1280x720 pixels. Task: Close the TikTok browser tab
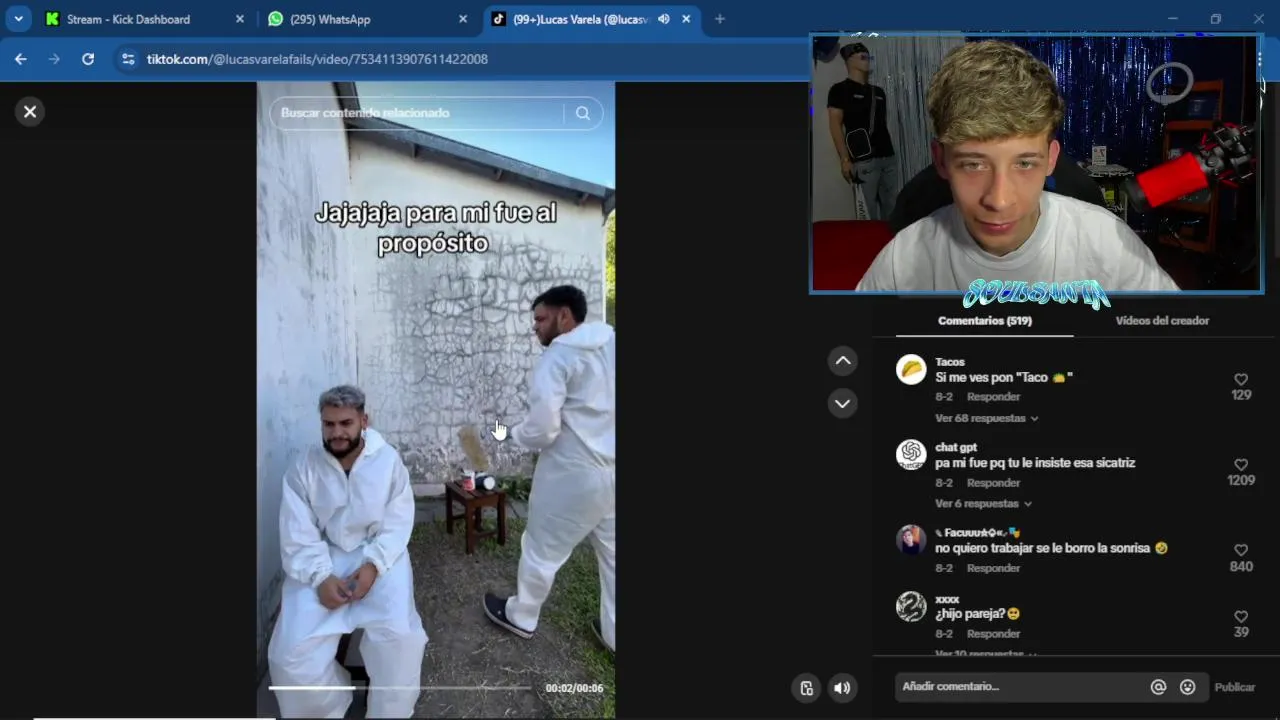coord(686,19)
